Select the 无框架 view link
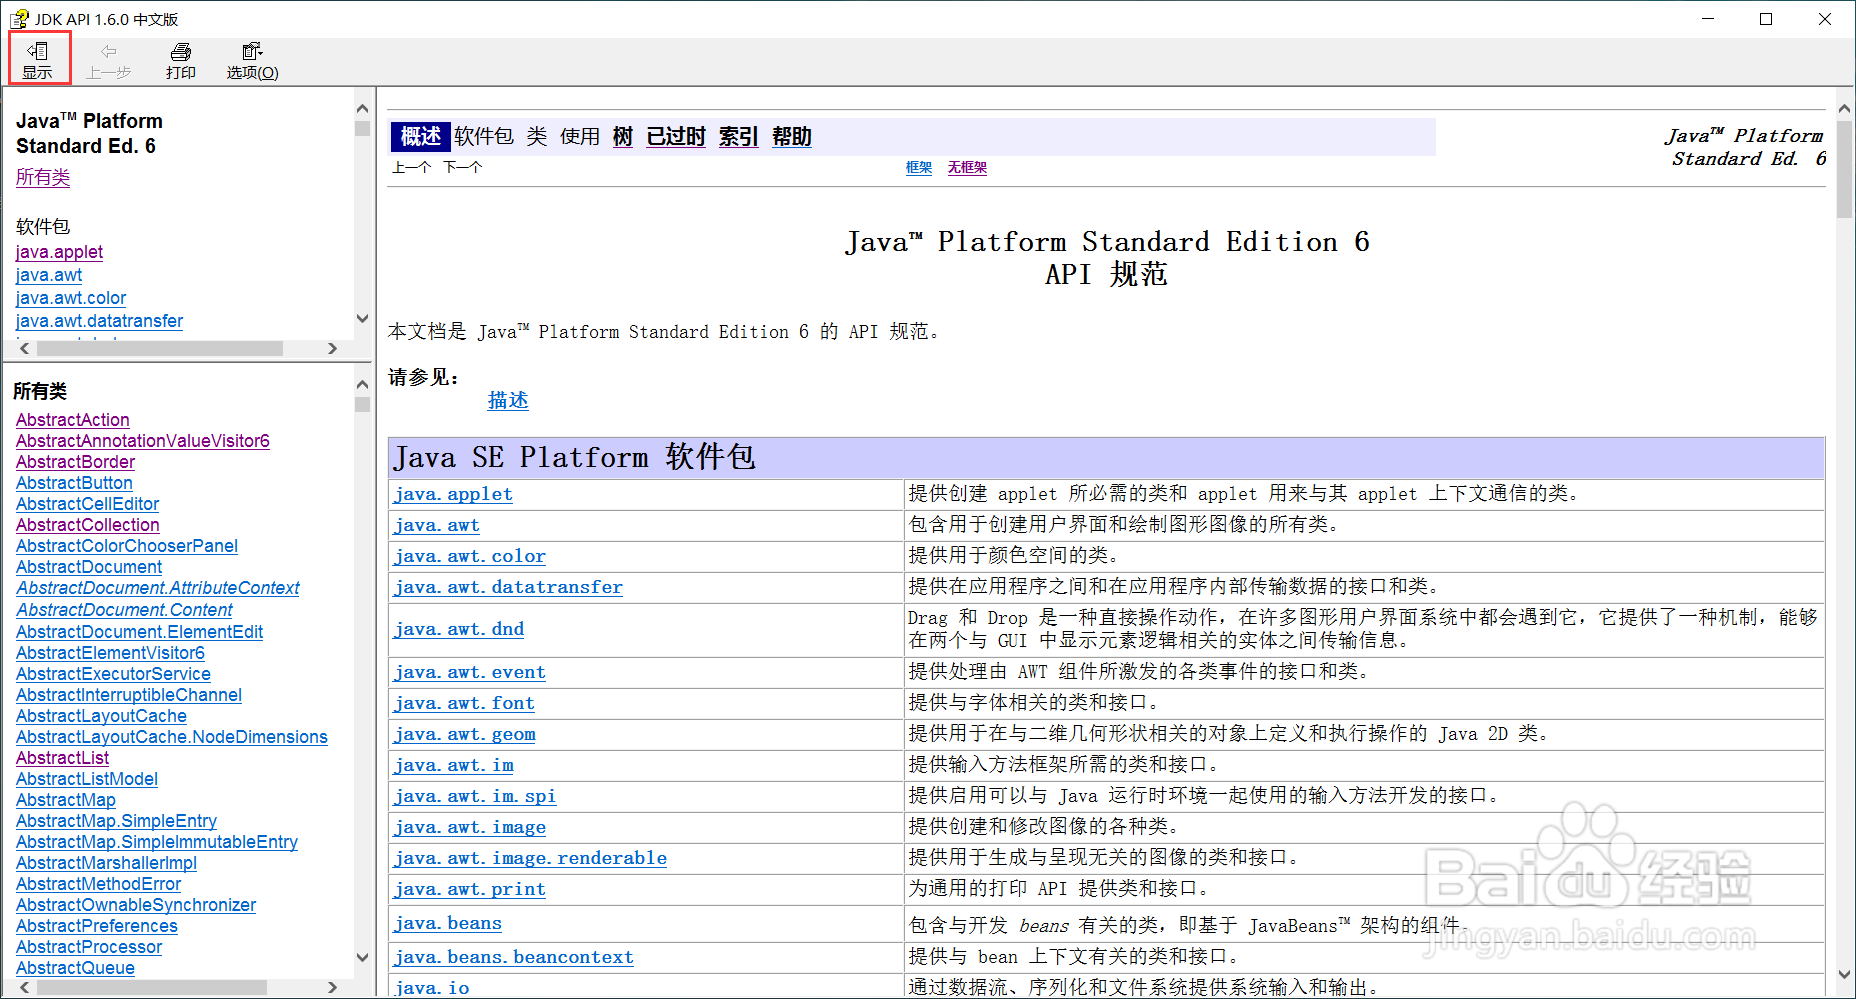 966,167
